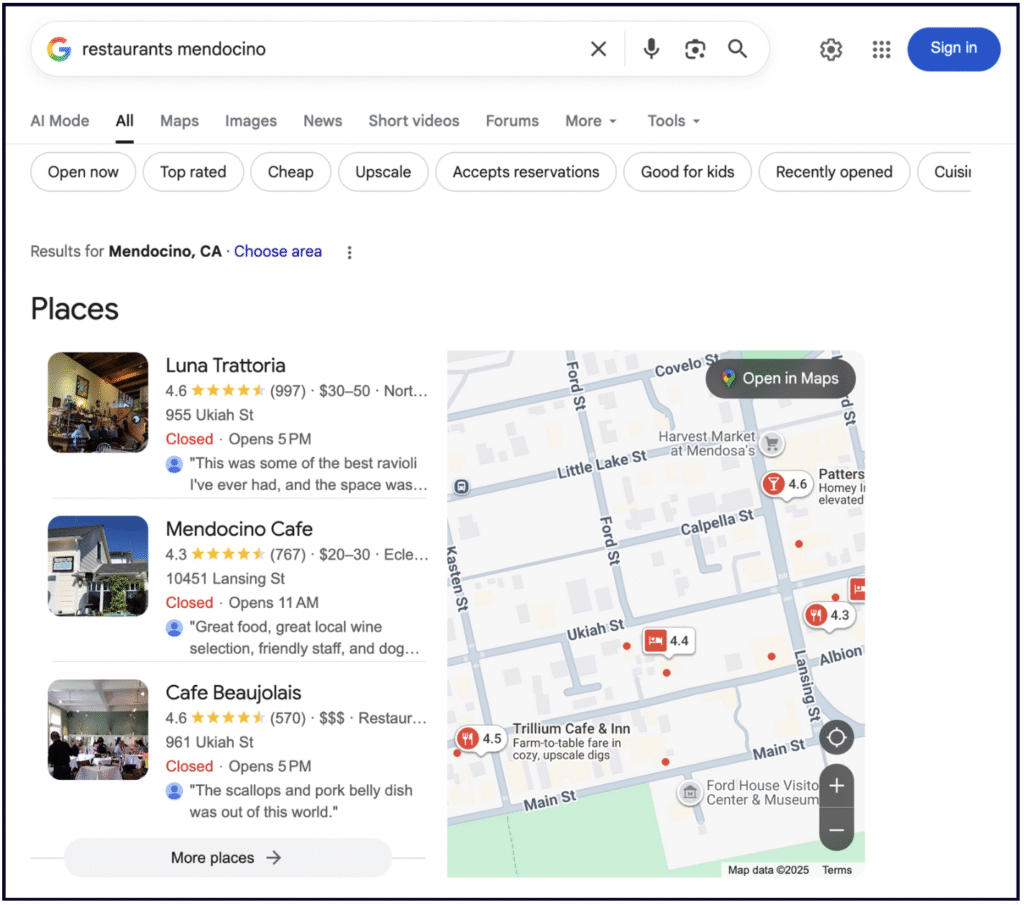Image resolution: width=1024 pixels, height=905 pixels.
Task: Expand the More dropdown menu
Action: coord(590,121)
